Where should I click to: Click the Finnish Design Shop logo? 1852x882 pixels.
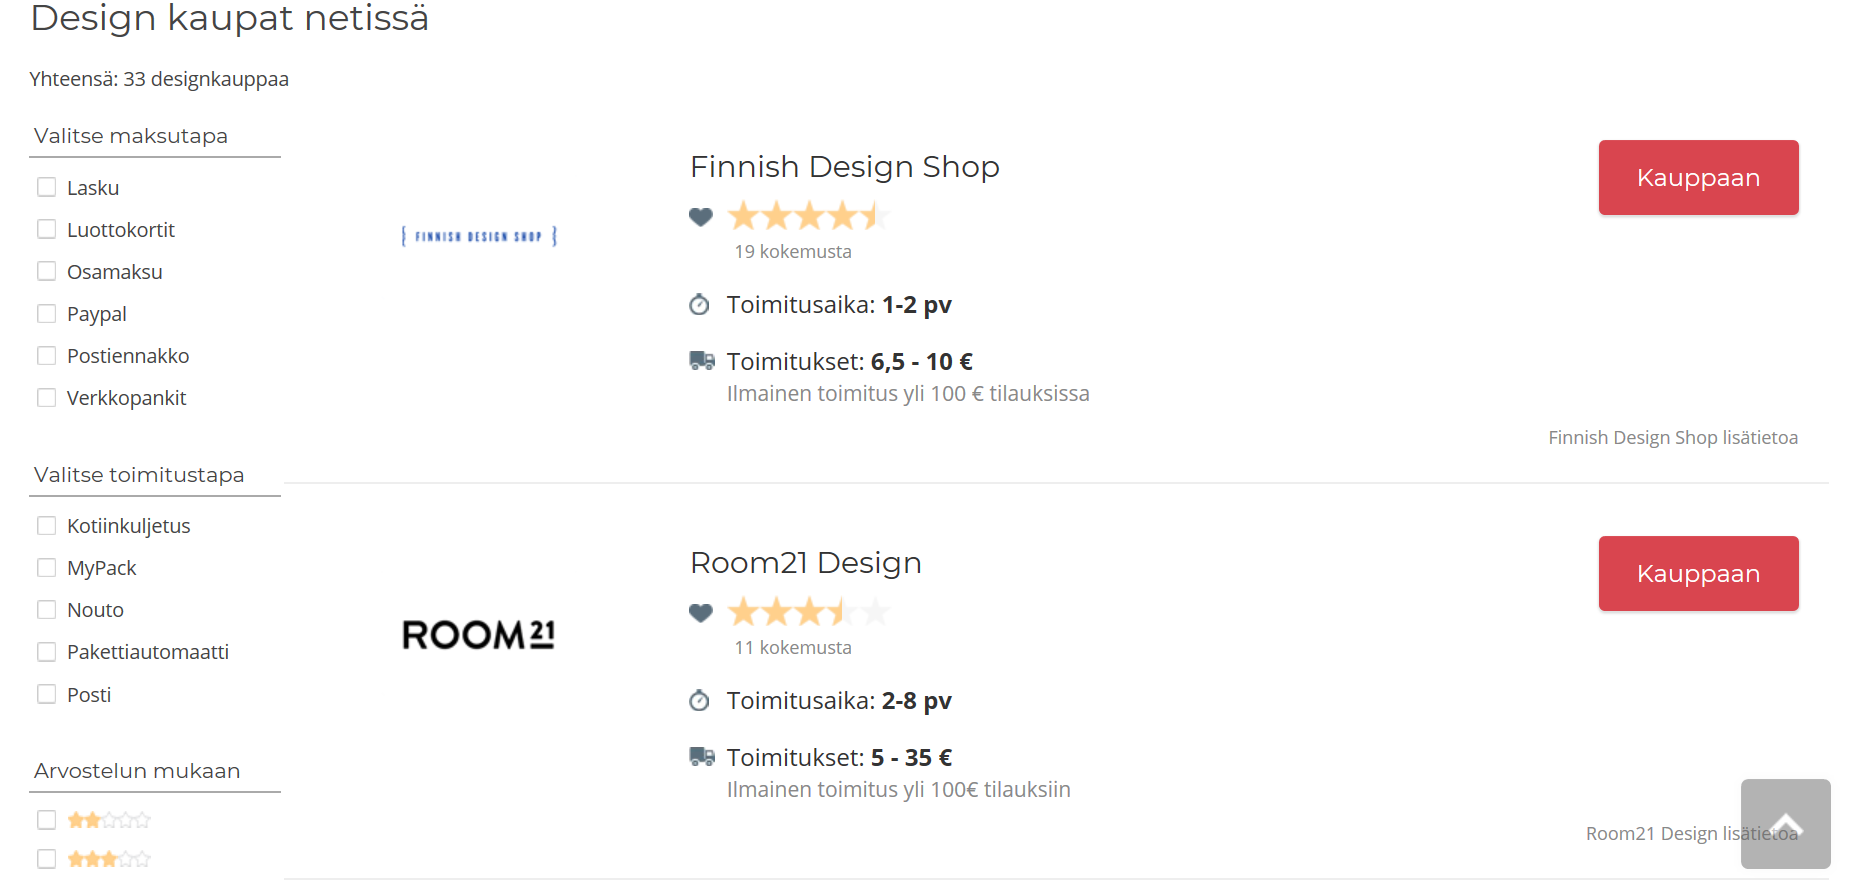point(479,237)
